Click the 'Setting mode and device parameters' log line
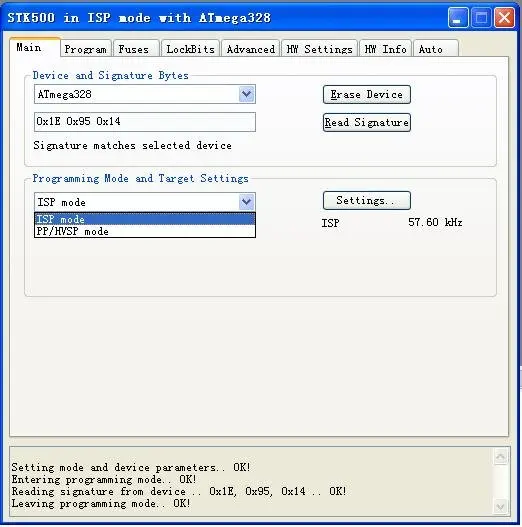Screen dimensions: 522x527 (131, 467)
